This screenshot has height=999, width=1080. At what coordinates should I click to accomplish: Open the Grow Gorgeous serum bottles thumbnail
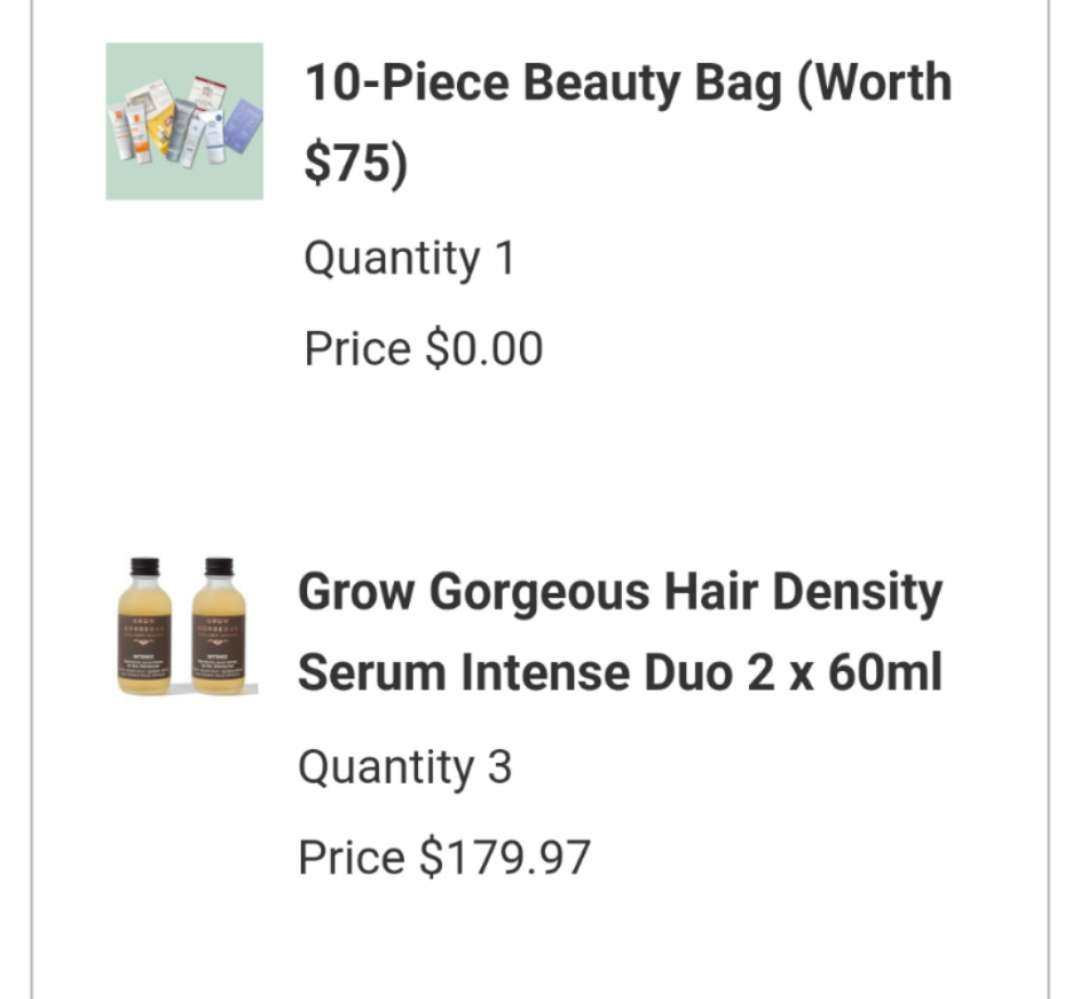point(184,627)
